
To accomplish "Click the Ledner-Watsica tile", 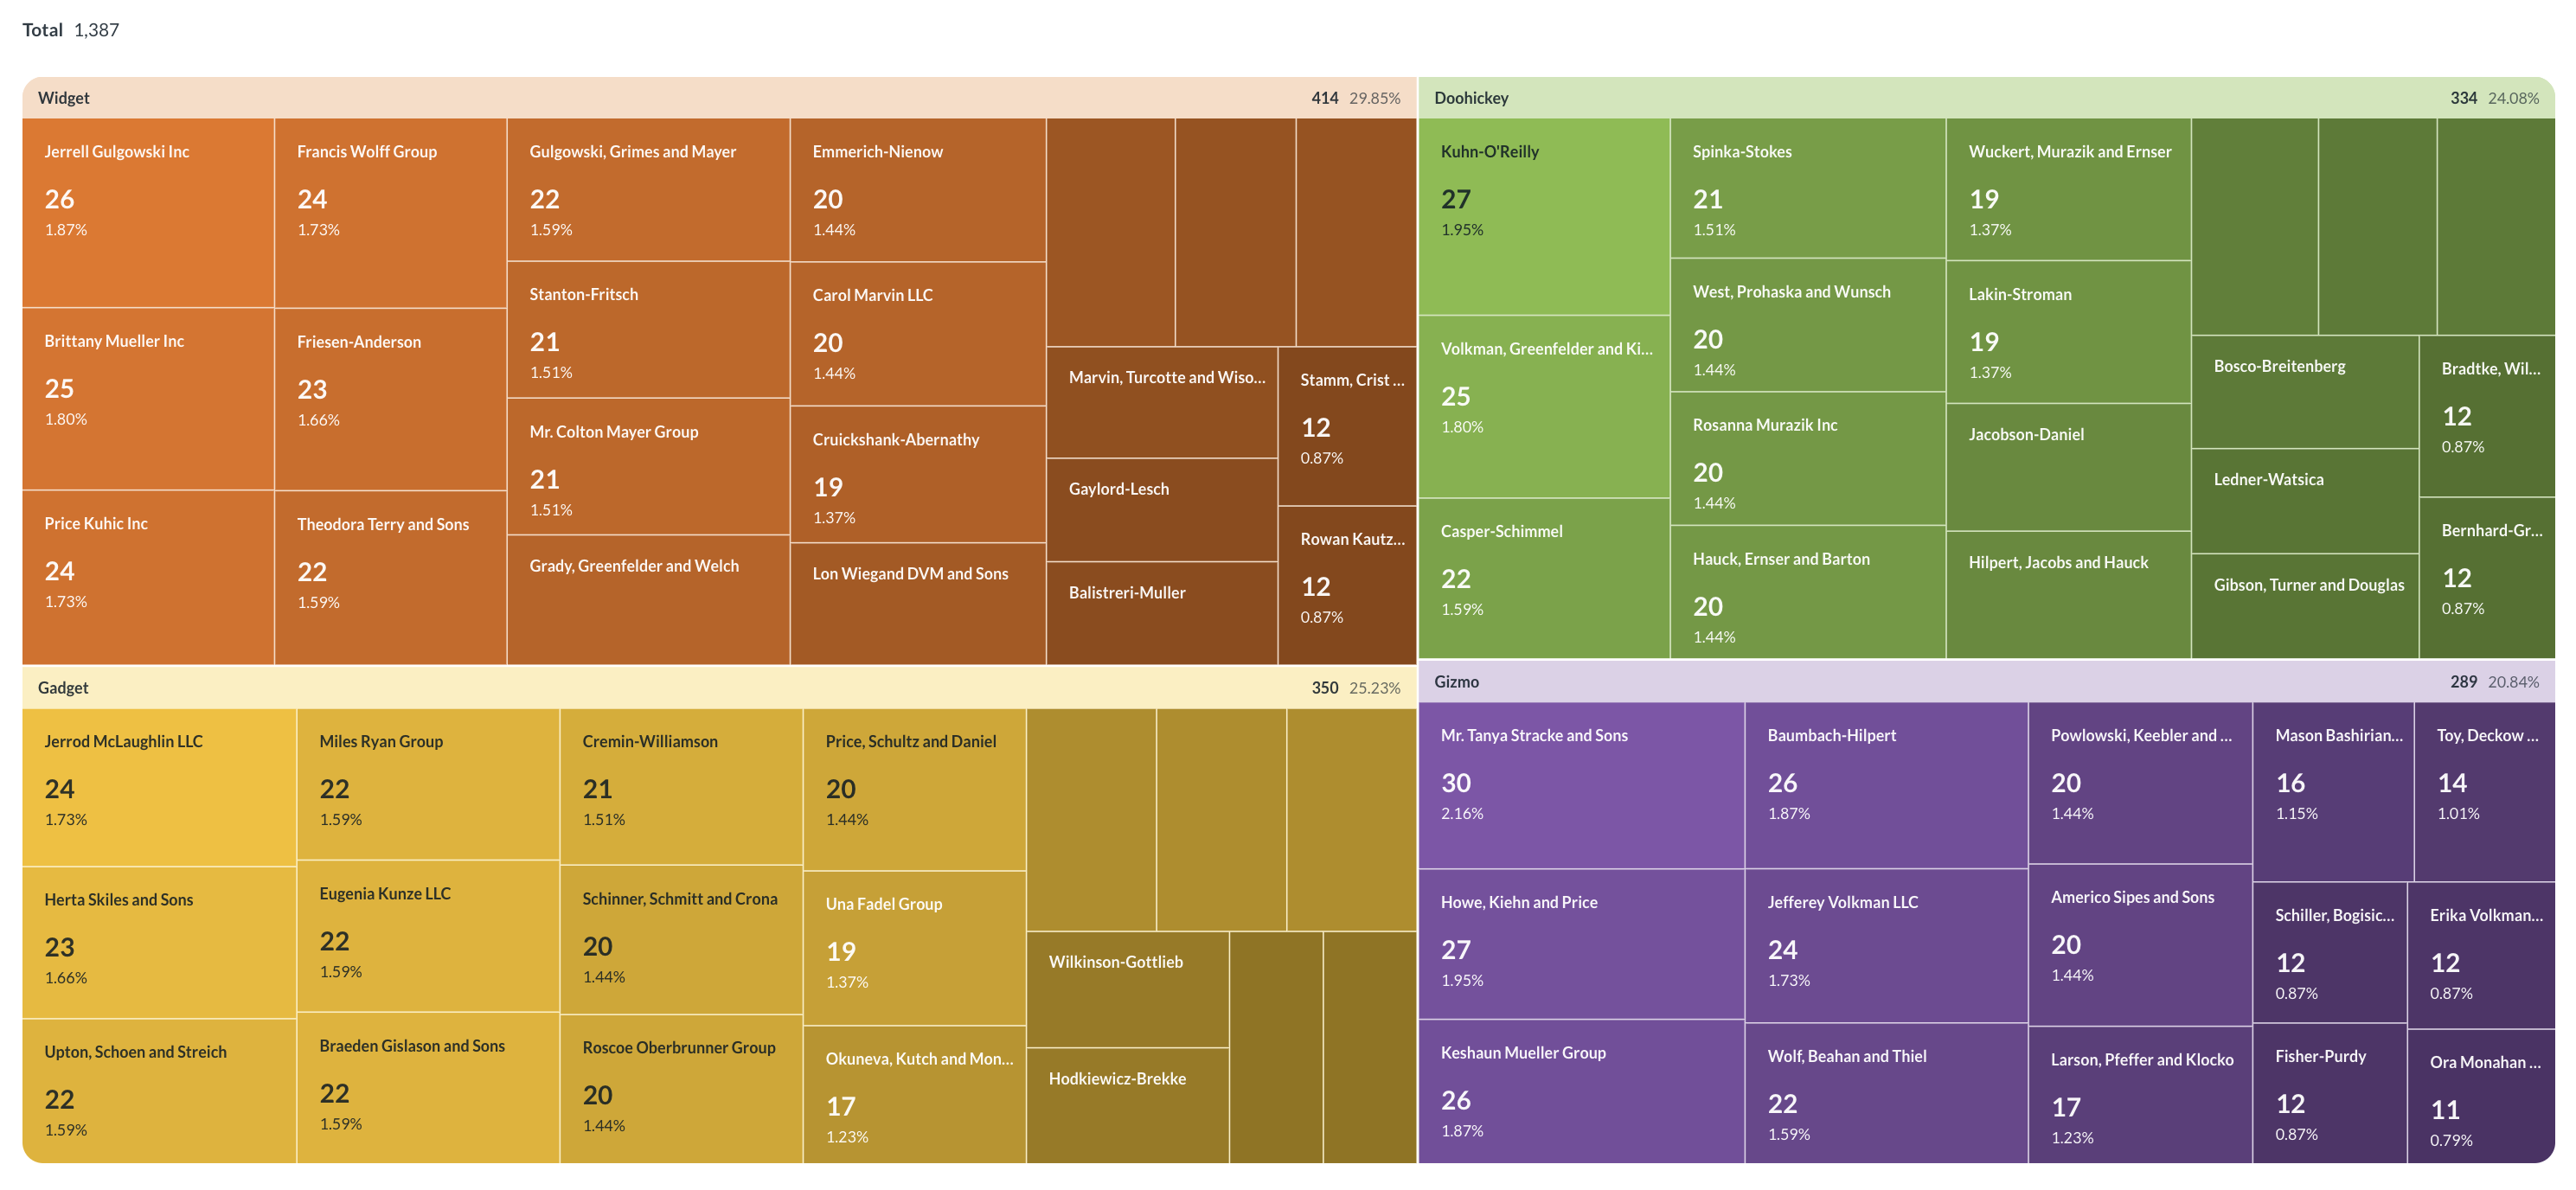I will (x=2305, y=501).
